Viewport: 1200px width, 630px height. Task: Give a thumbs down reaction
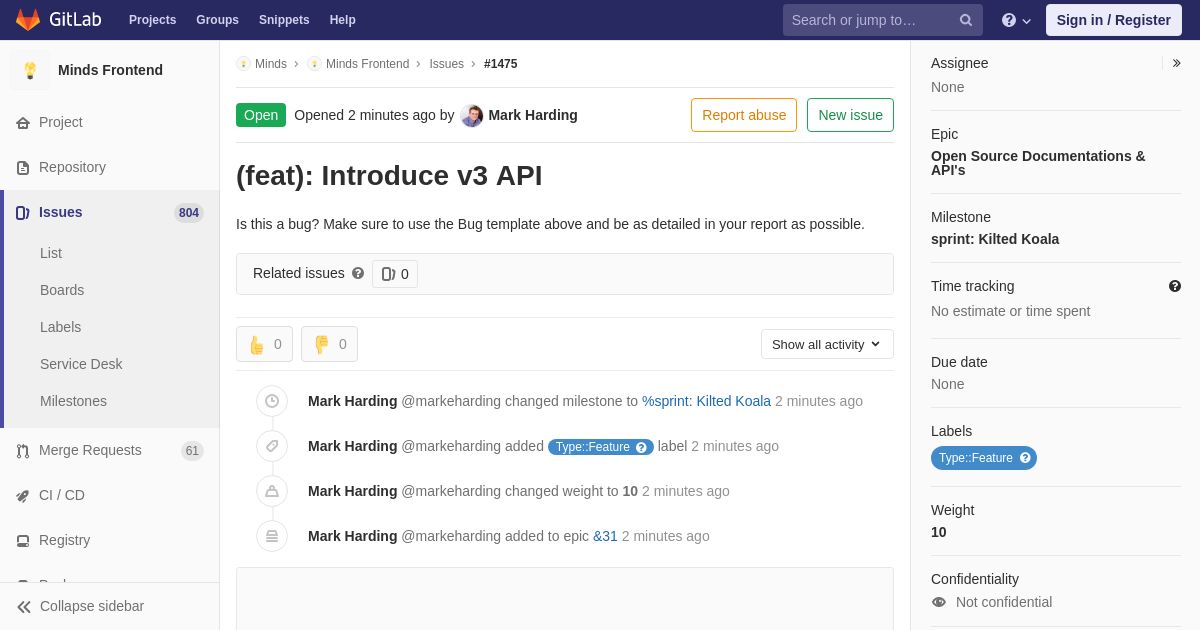point(329,344)
